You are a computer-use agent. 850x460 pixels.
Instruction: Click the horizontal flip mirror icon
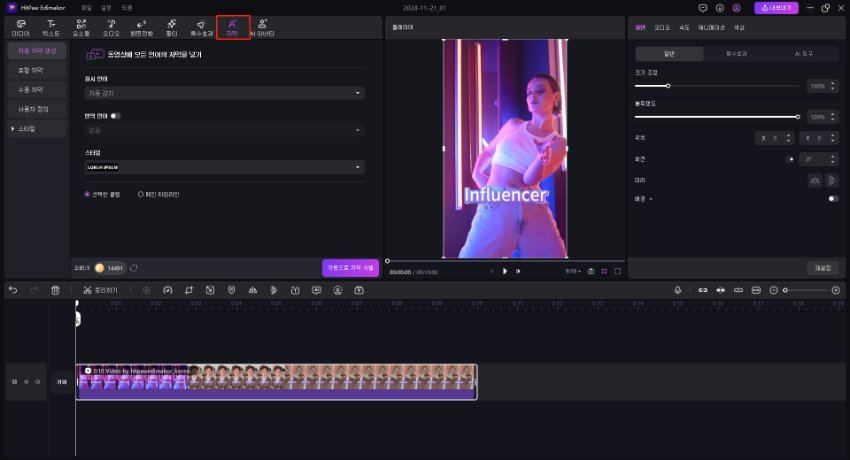[x=813, y=180]
